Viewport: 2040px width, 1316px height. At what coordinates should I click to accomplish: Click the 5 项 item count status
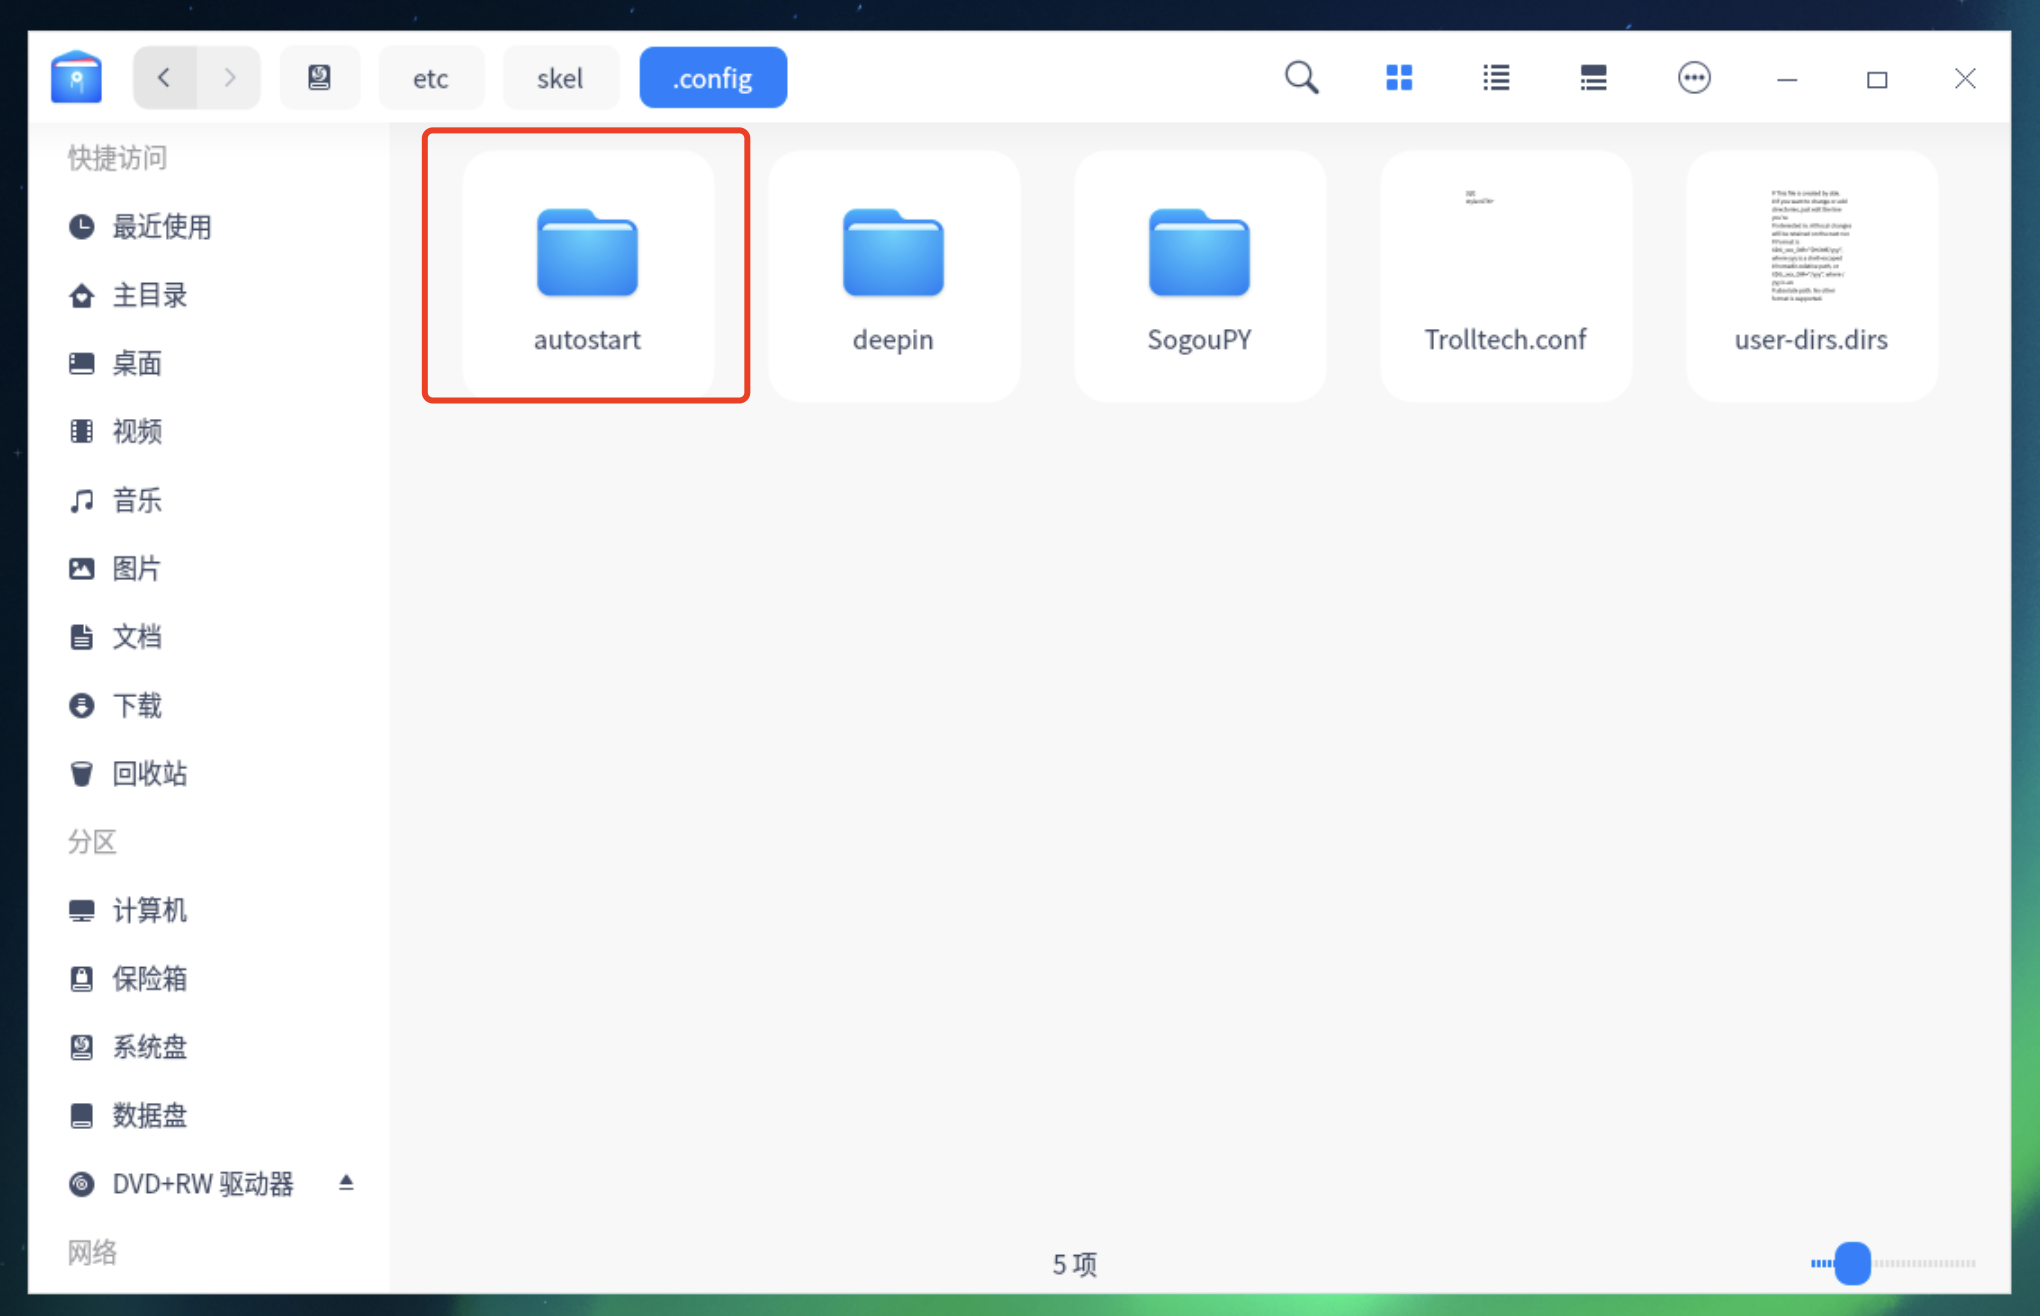1075,1264
